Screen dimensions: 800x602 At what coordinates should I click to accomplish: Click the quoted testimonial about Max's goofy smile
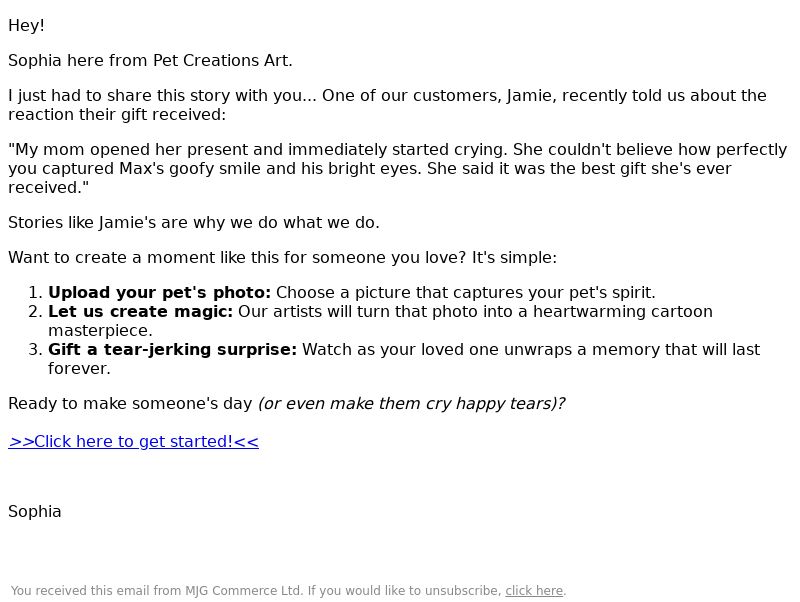point(397,168)
